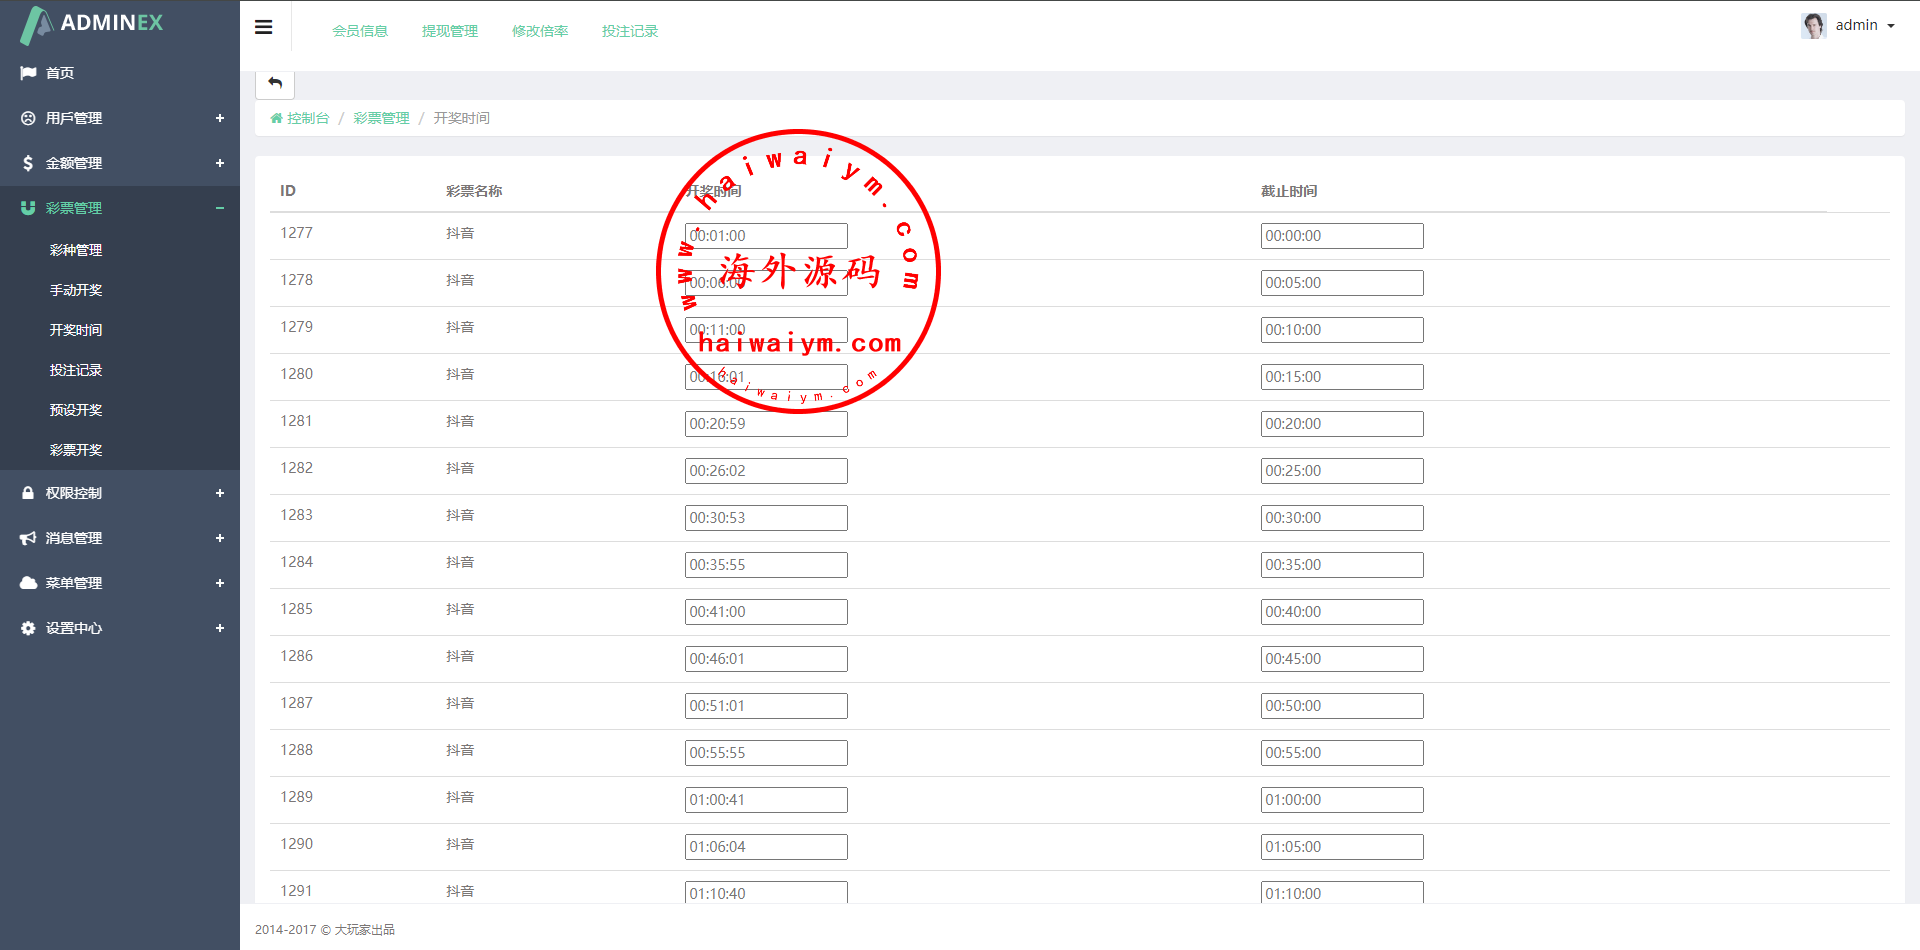Click the admin avatar picture

pyautogui.click(x=1813, y=25)
